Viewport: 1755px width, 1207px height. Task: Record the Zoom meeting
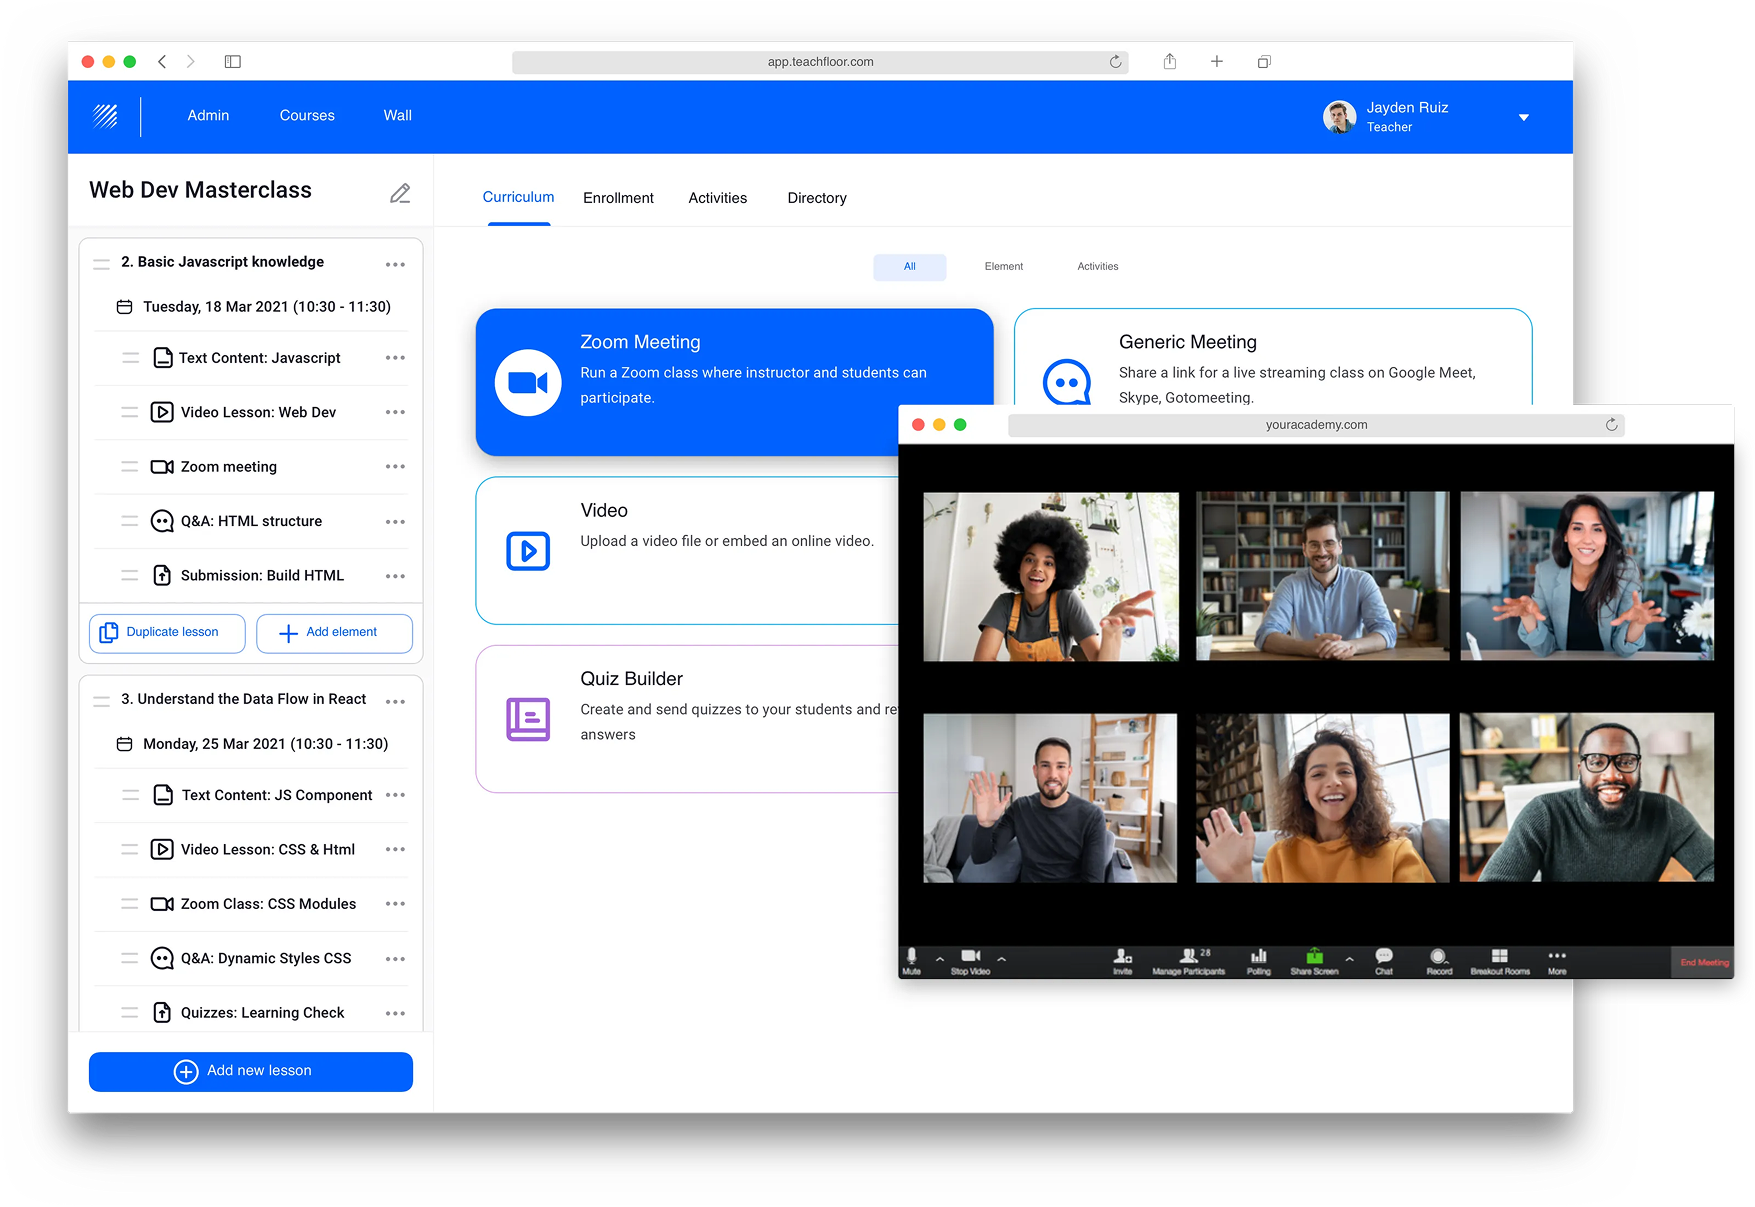click(x=1439, y=960)
